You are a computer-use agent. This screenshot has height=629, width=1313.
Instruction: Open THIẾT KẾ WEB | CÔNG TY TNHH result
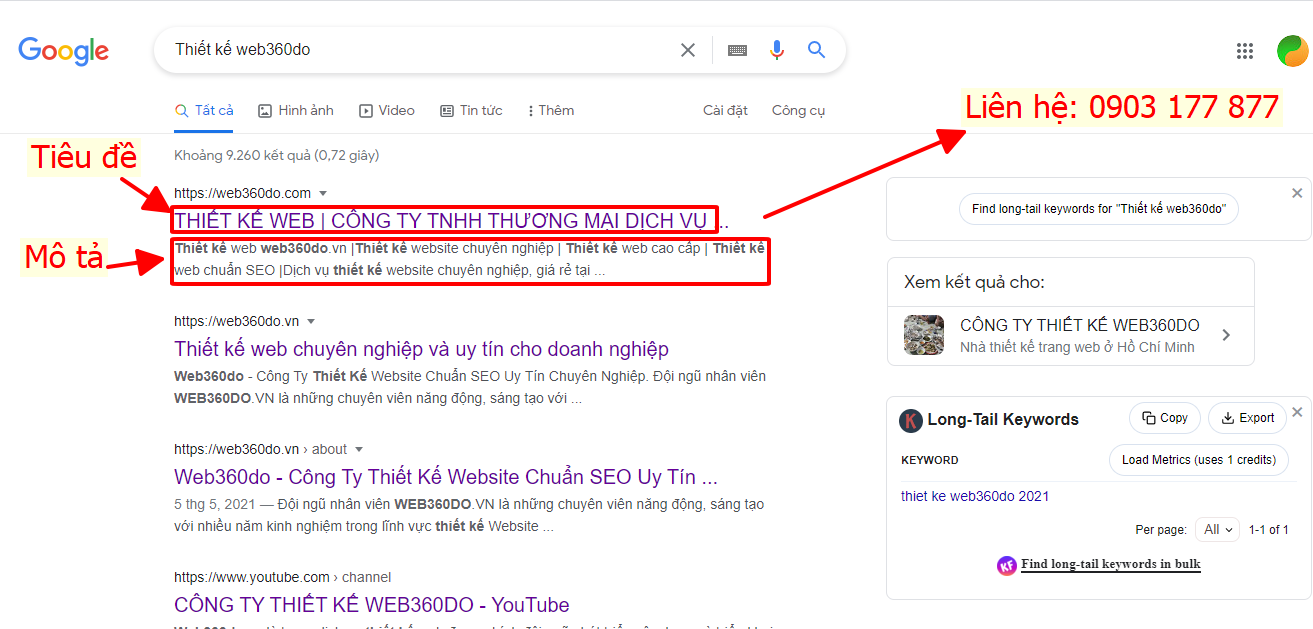point(451,220)
